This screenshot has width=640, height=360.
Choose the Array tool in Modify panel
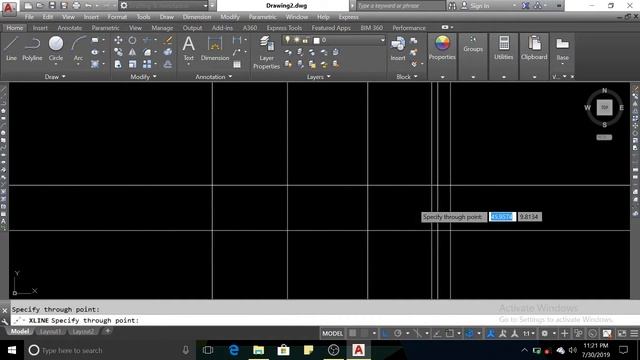[147, 64]
